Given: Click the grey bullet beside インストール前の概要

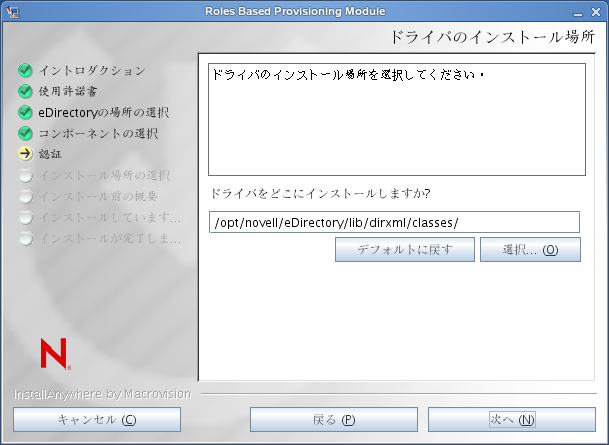Looking at the screenshot, I should (x=26, y=196).
